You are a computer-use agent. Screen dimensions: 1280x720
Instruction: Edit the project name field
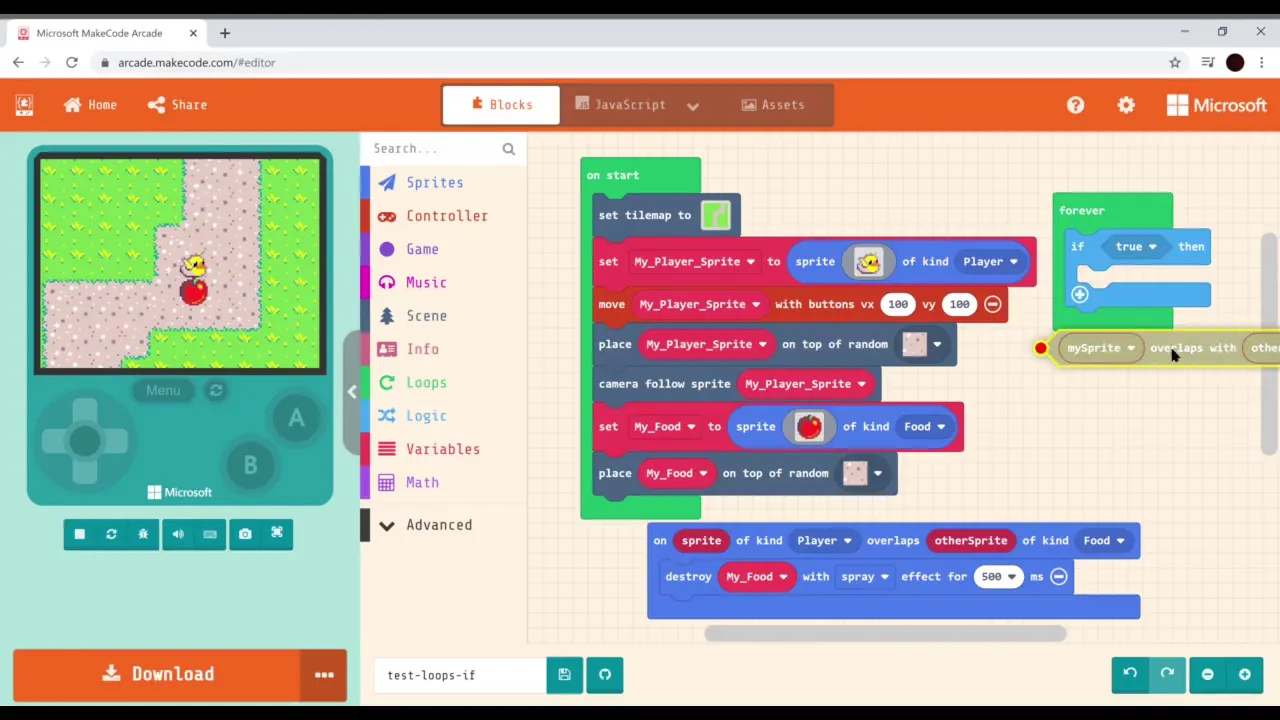pos(460,675)
